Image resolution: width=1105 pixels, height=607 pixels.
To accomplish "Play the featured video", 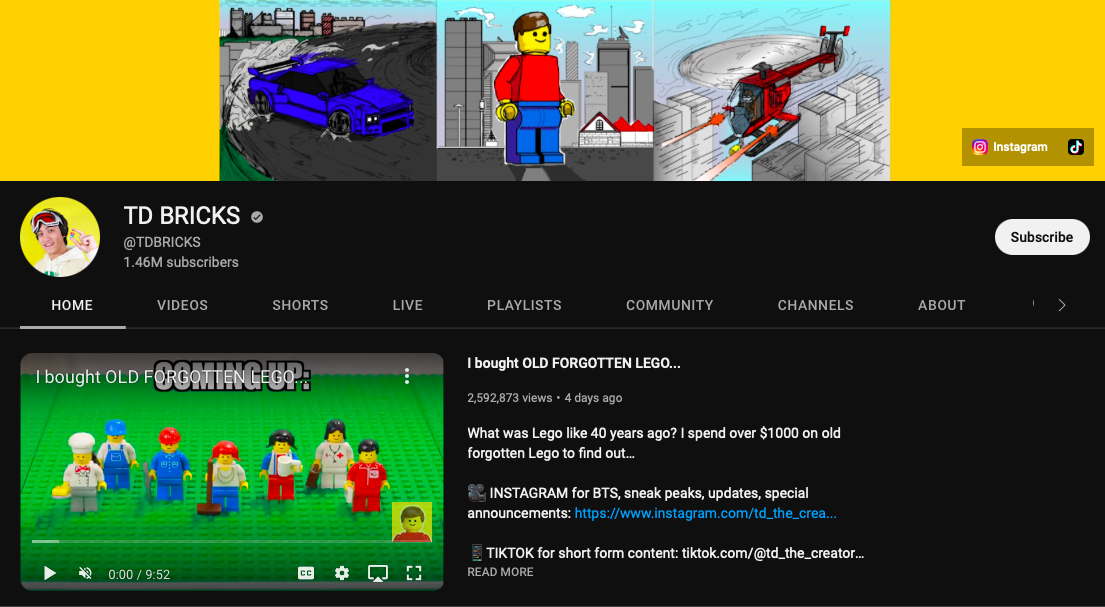I will click(x=49, y=573).
